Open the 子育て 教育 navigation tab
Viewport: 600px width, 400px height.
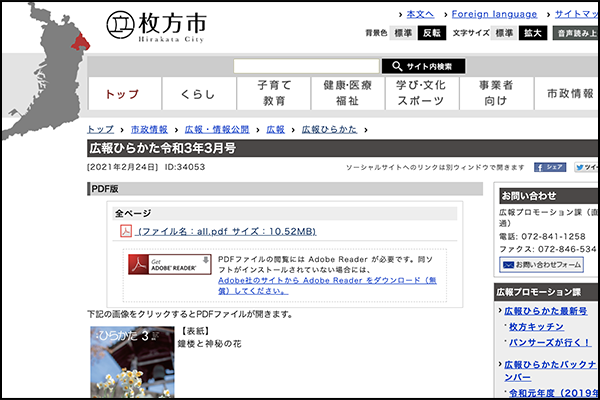coord(274,94)
